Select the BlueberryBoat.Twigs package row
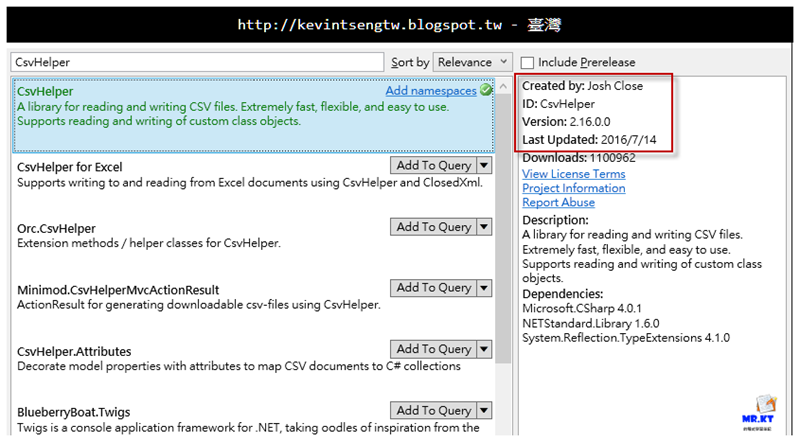 click(x=253, y=419)
